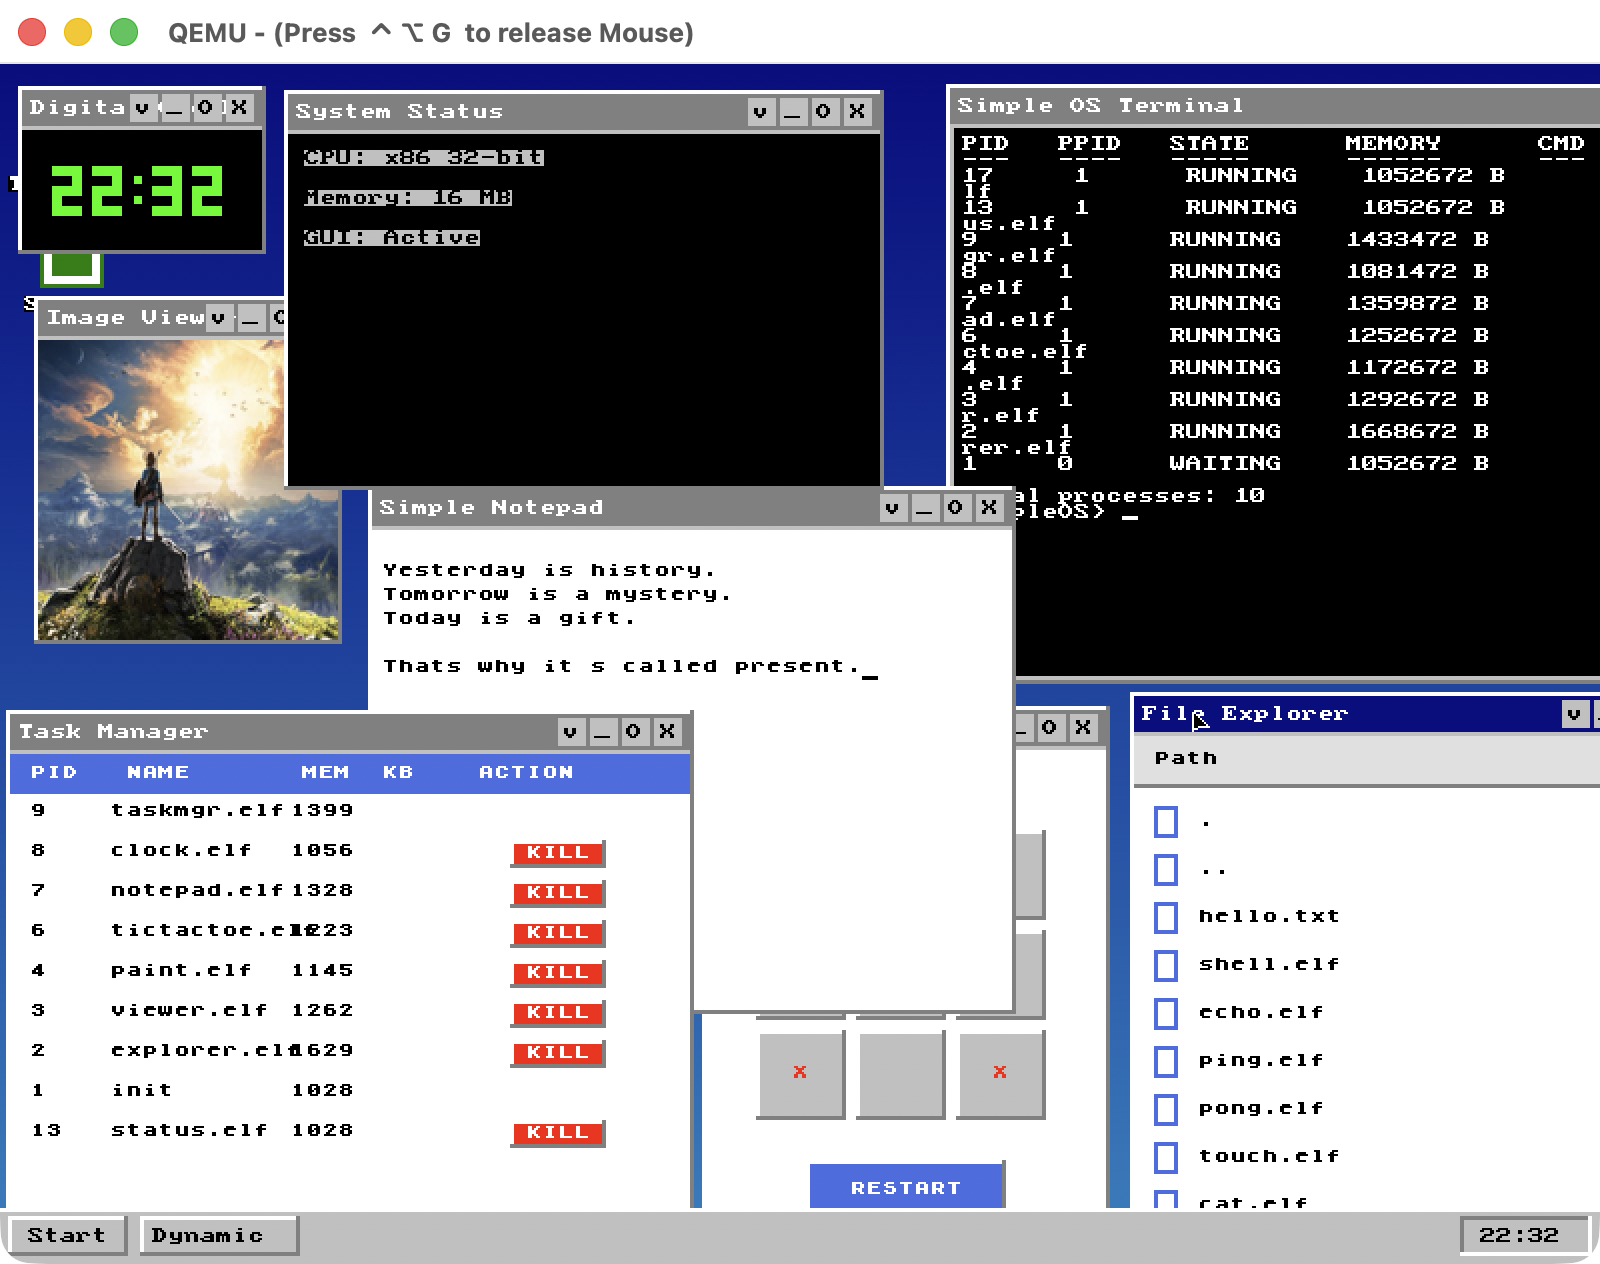
Task: Select the touch.elf file icon
Action: 1166,1157
